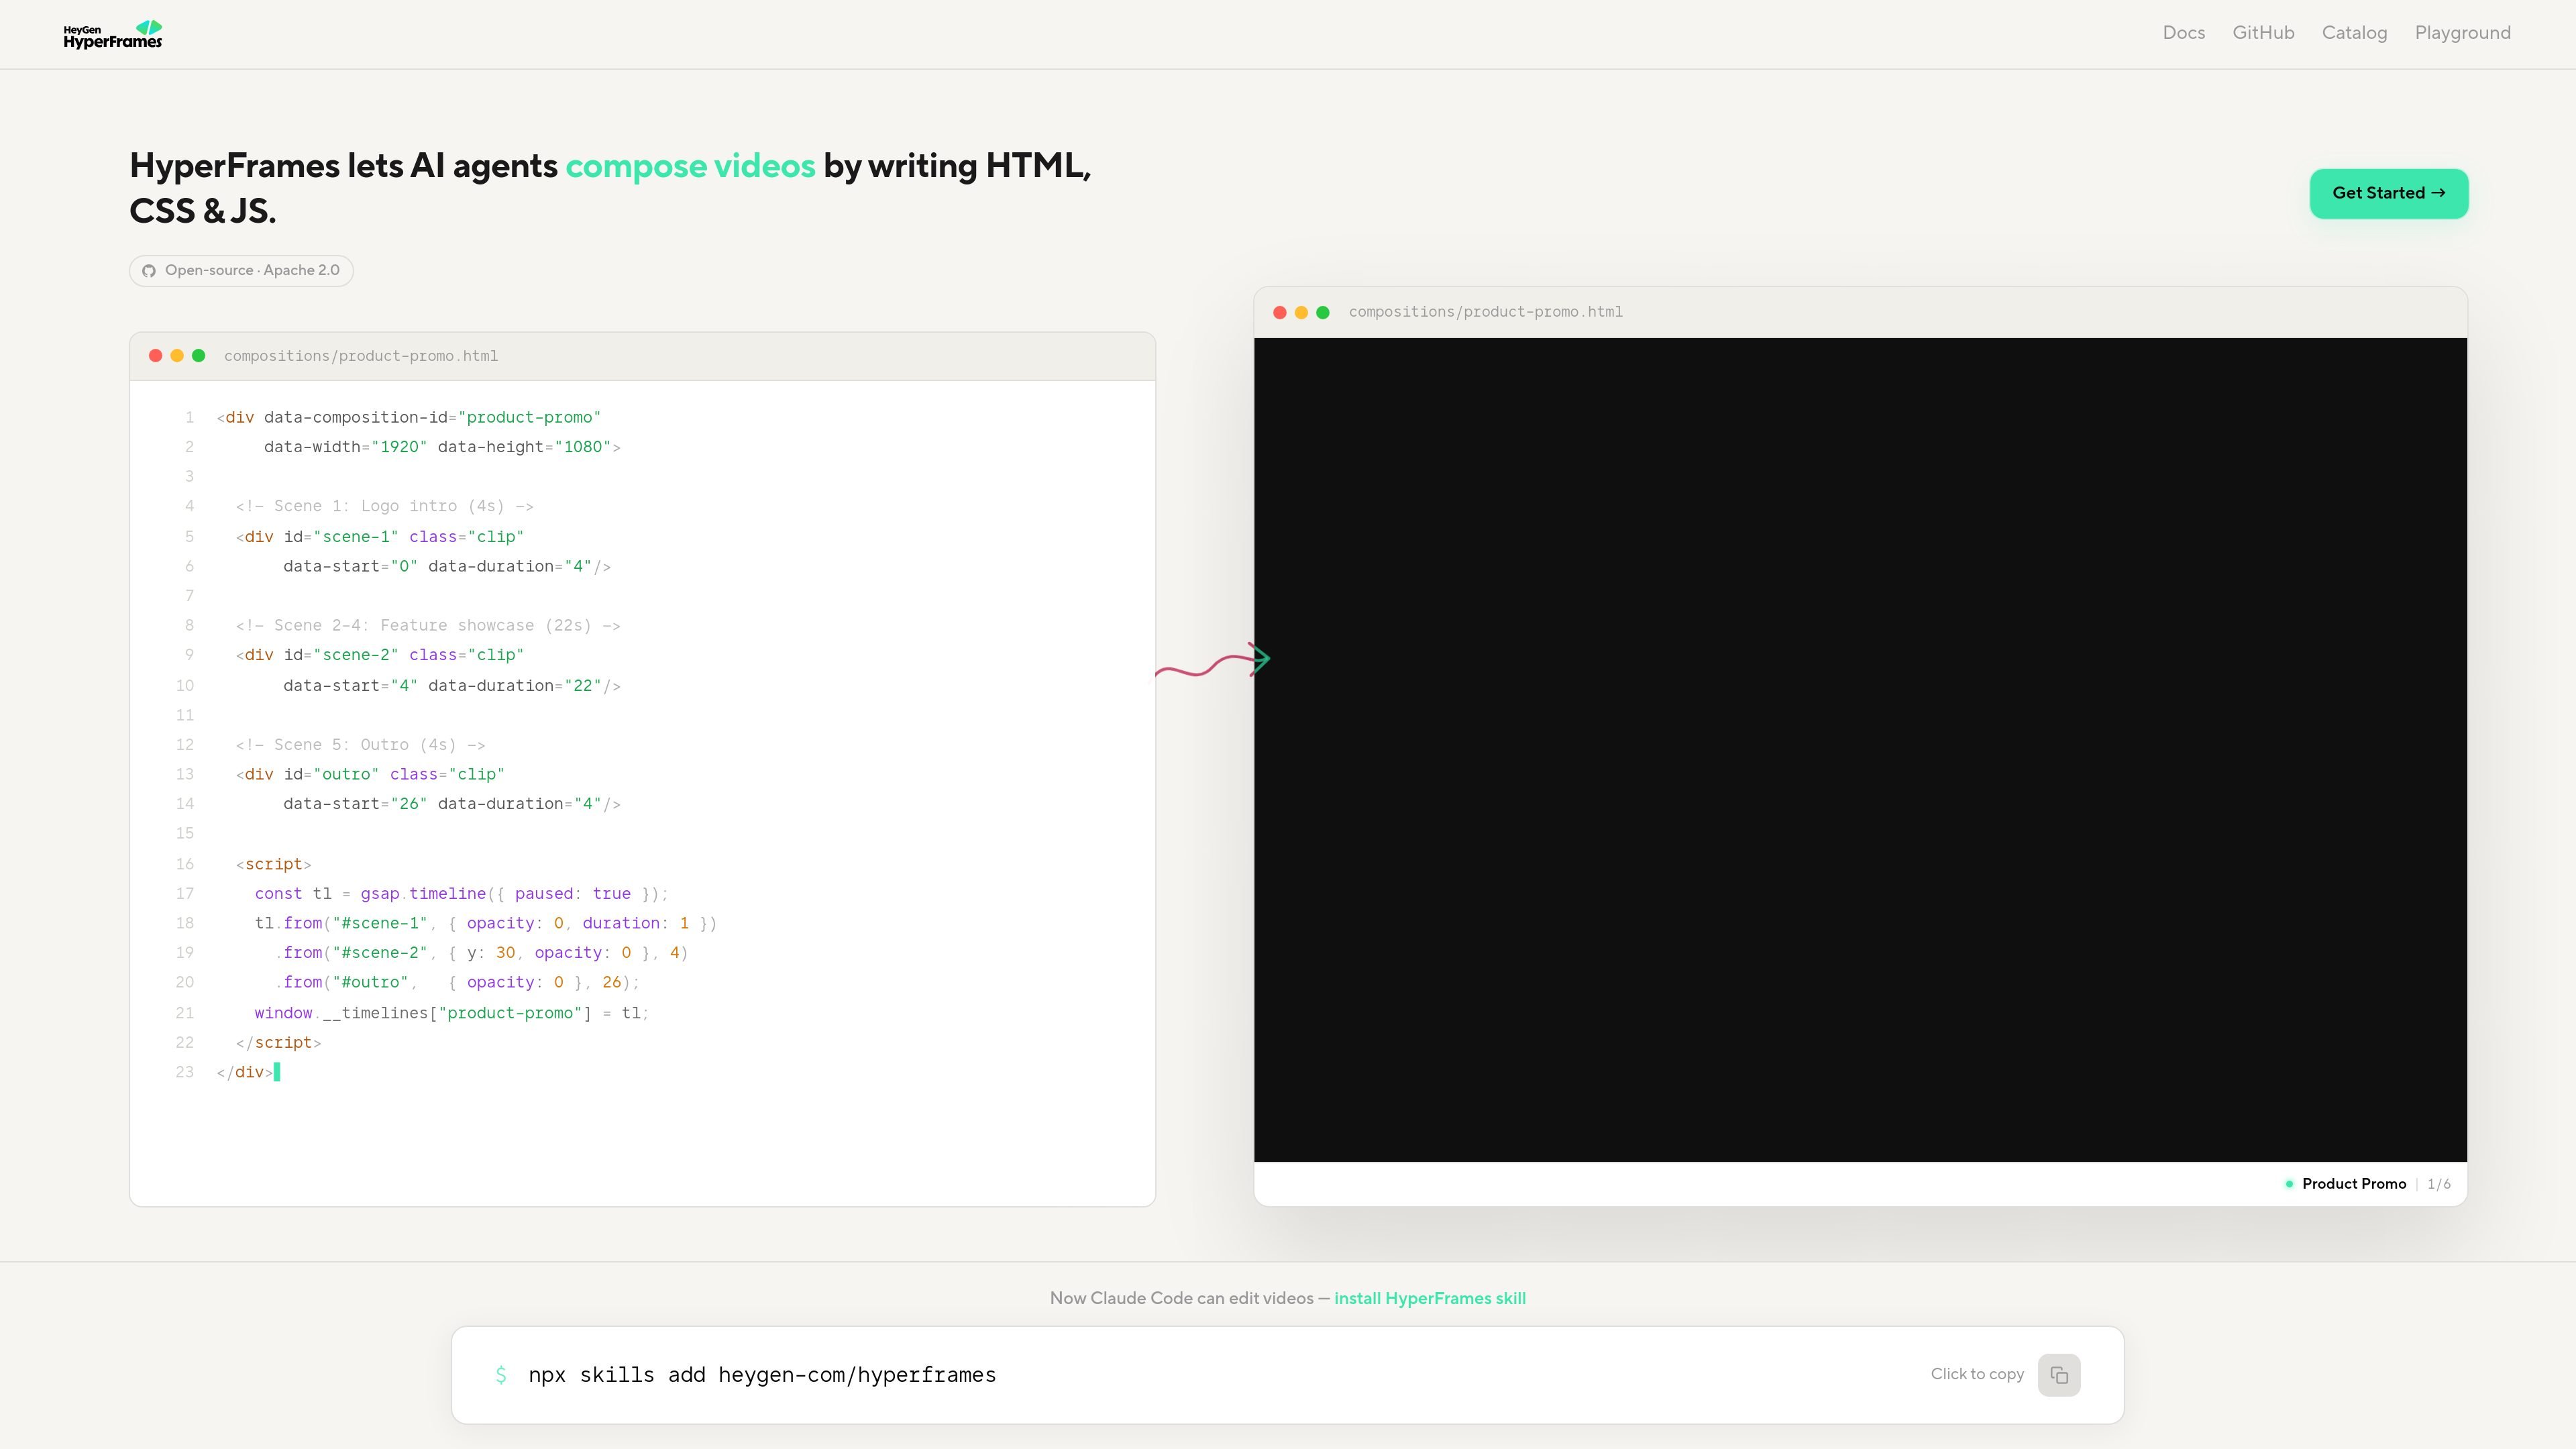Click the opening script tag line

click(273, 864)
